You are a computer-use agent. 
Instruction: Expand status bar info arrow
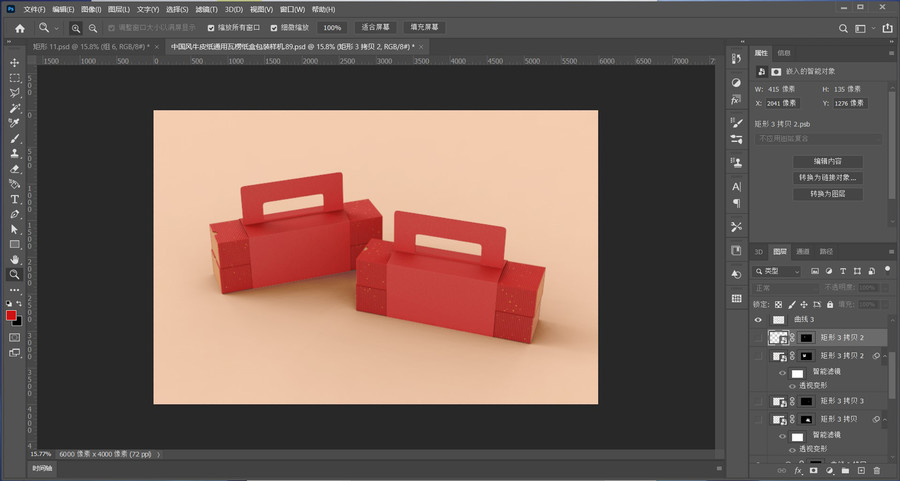[x=159, y=454]
